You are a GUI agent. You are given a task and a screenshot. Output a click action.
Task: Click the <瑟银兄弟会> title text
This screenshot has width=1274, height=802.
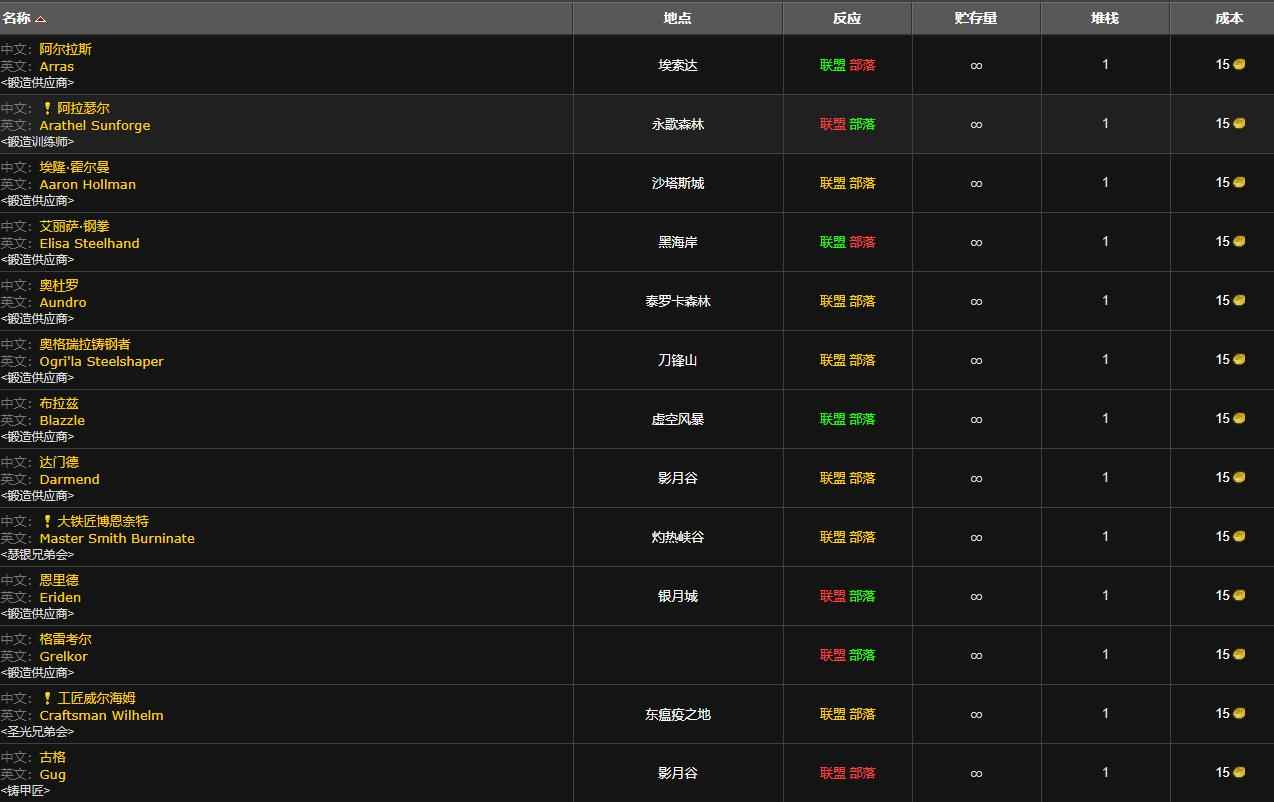click(x=37, y=554)
